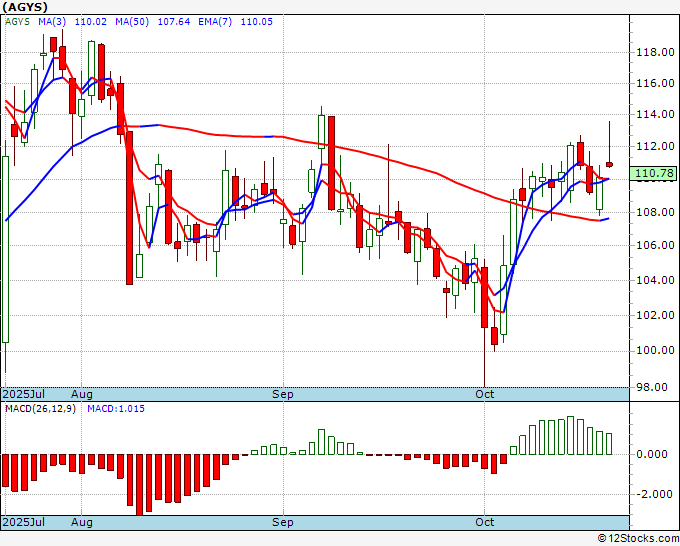Click the 114.00 price axis label

(655, 114)
